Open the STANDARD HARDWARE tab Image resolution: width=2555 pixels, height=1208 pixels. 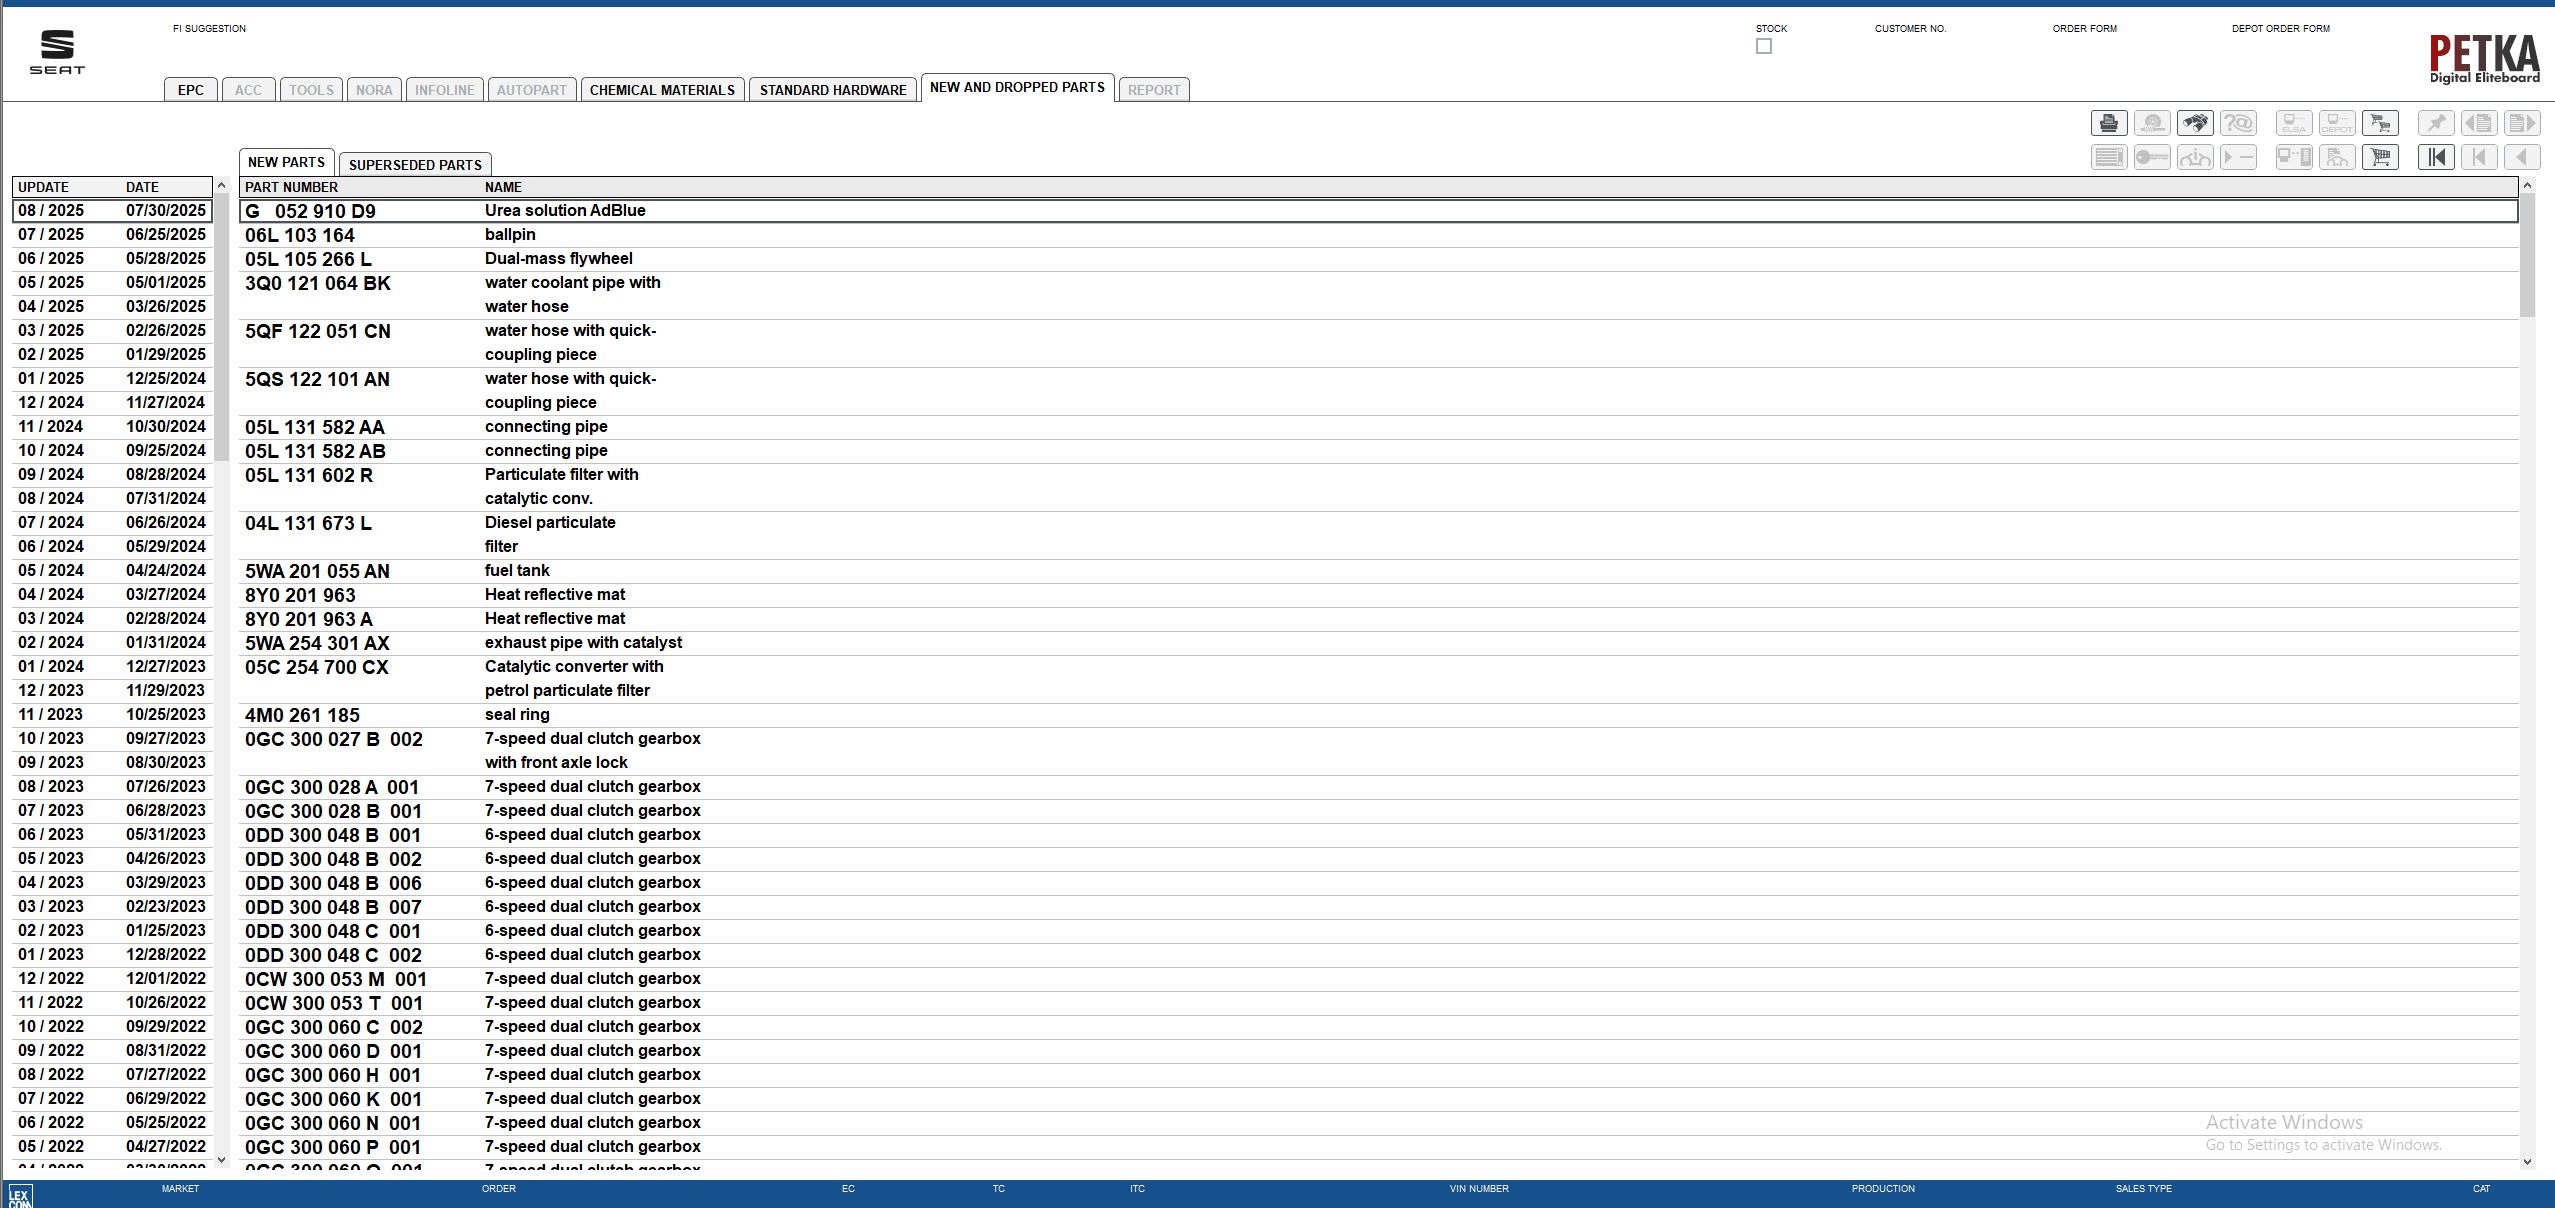coord(833,90)
